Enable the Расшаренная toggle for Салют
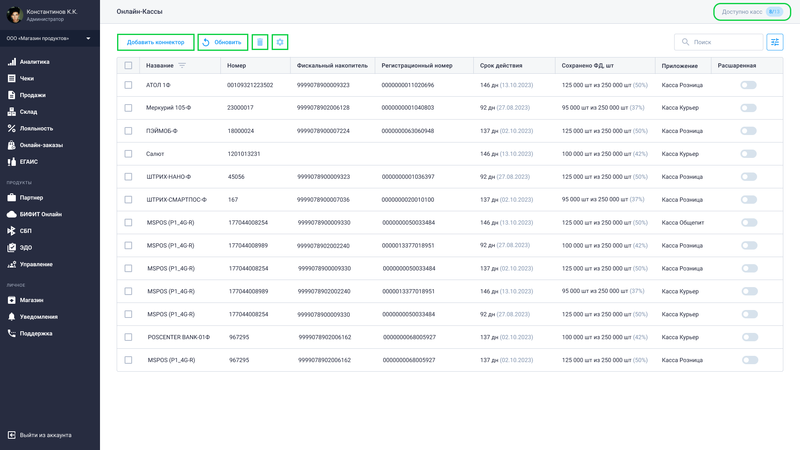This screenshot has width=800, height=450. tap(748, 154)
